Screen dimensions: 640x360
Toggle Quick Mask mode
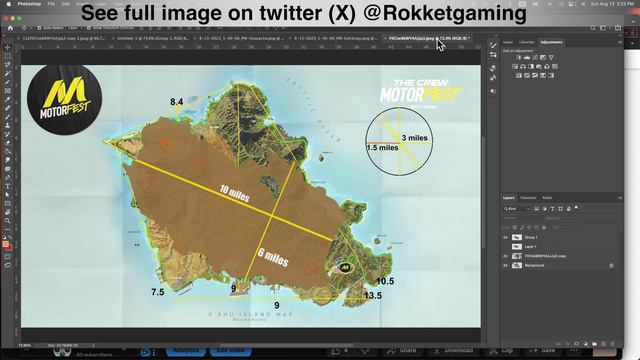coord(7,257)
